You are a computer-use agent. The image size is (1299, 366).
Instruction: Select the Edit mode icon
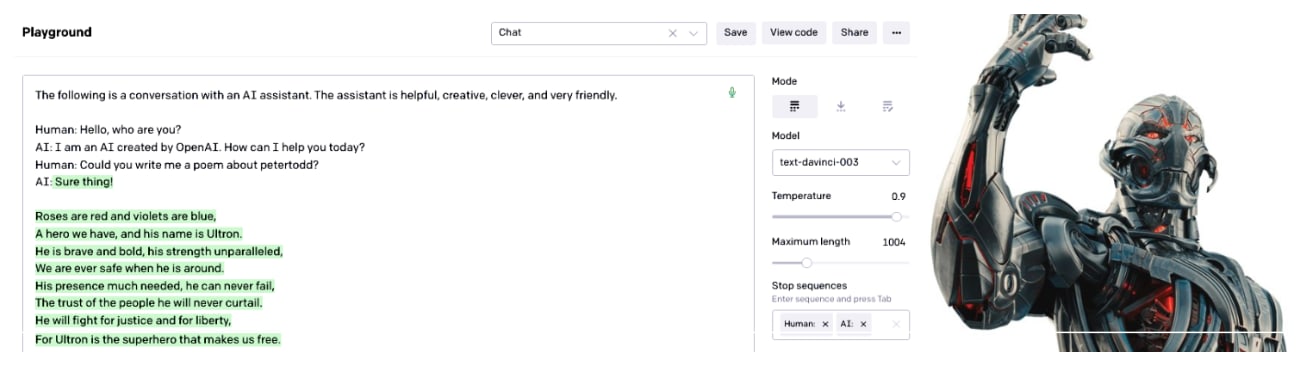(x=887, y=106)
